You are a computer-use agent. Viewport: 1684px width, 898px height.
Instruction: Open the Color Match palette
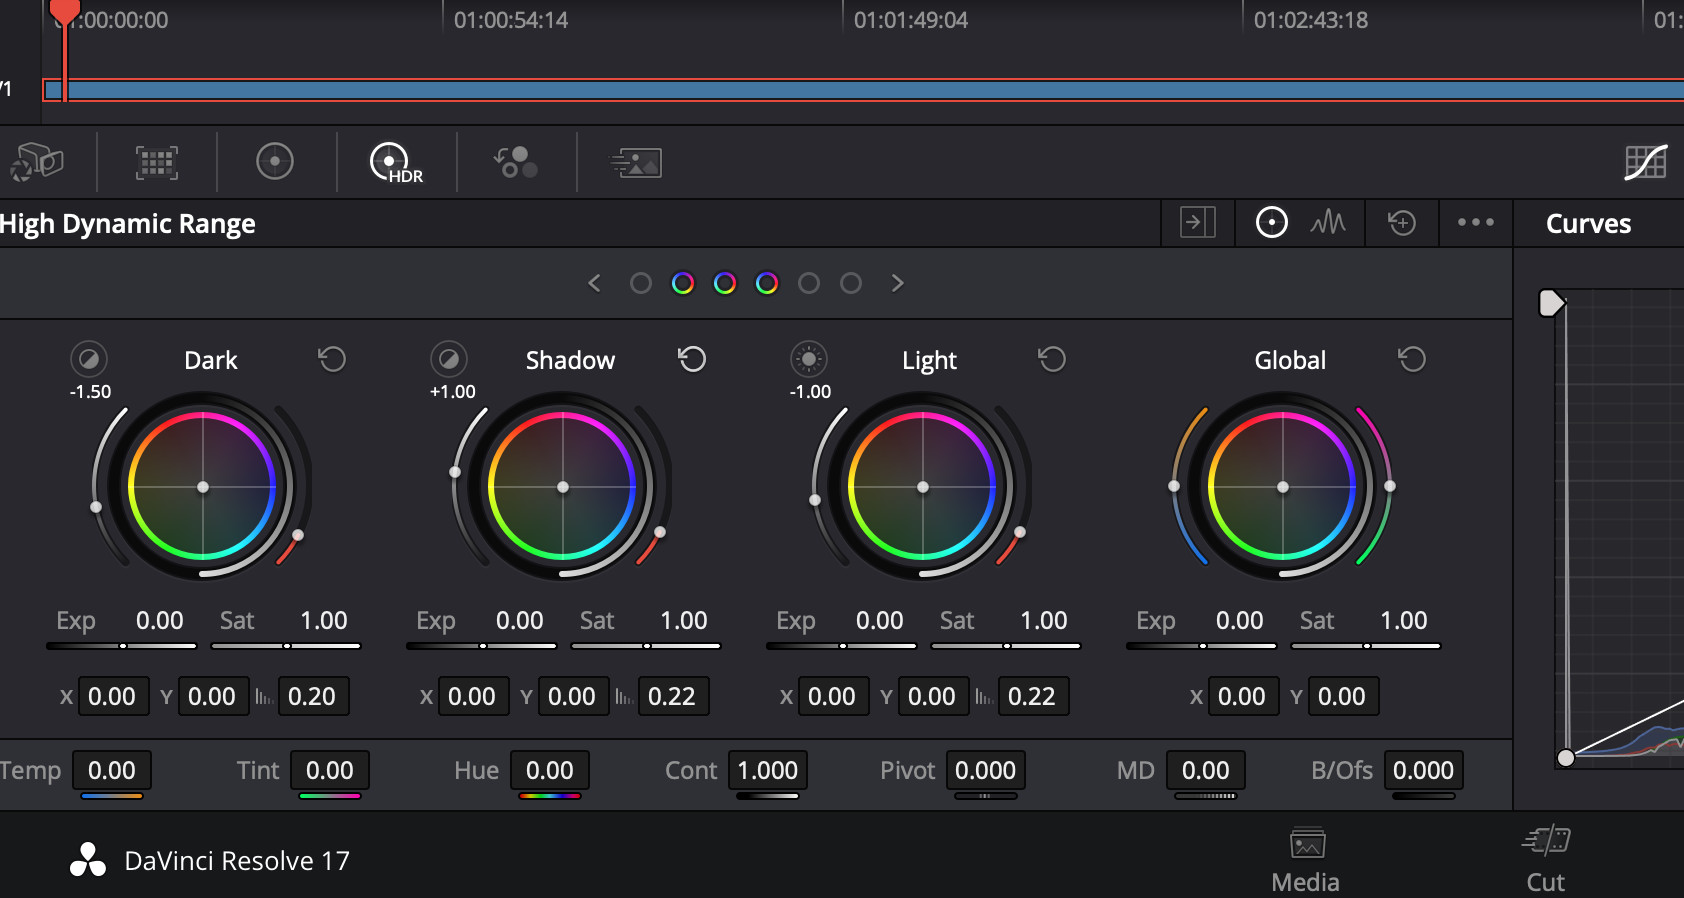pyautogui.click(x=157, y=162)
